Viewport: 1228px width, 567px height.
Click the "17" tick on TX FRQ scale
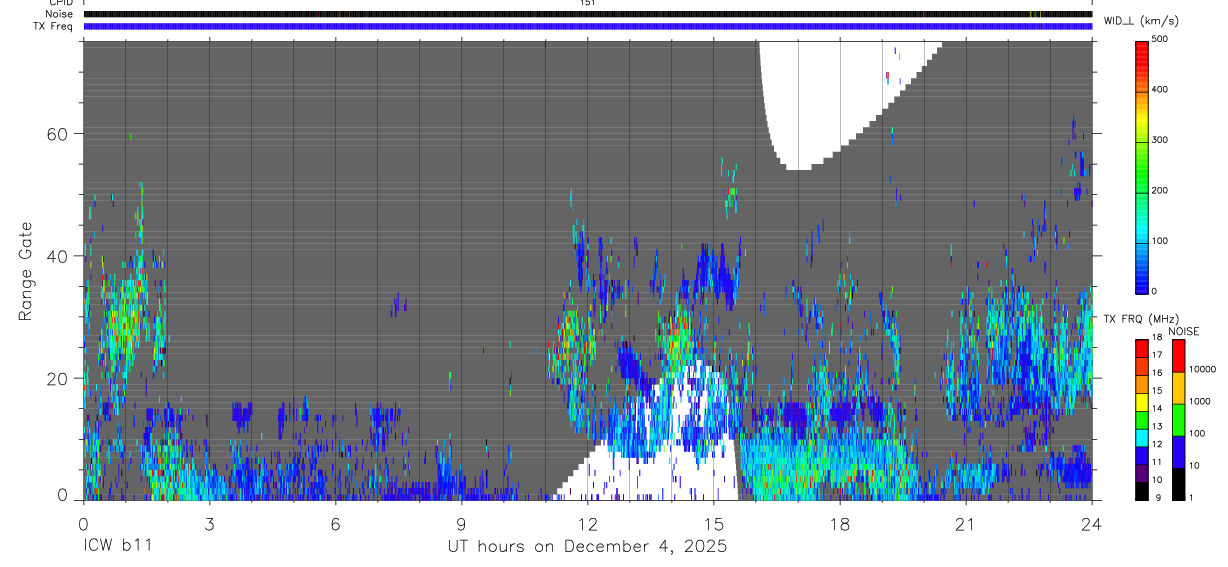[x=1157, y=355]
